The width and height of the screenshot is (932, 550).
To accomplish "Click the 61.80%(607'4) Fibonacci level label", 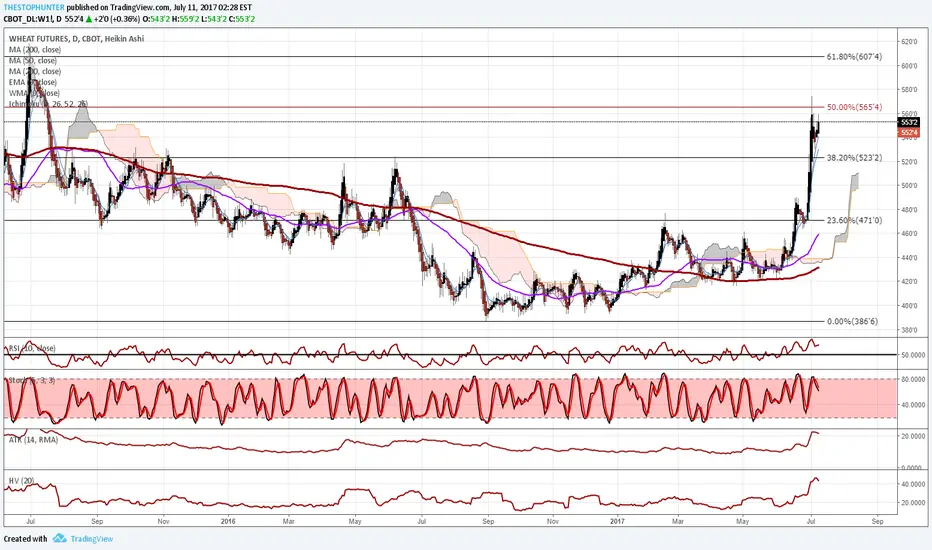I will pos(854,56).
